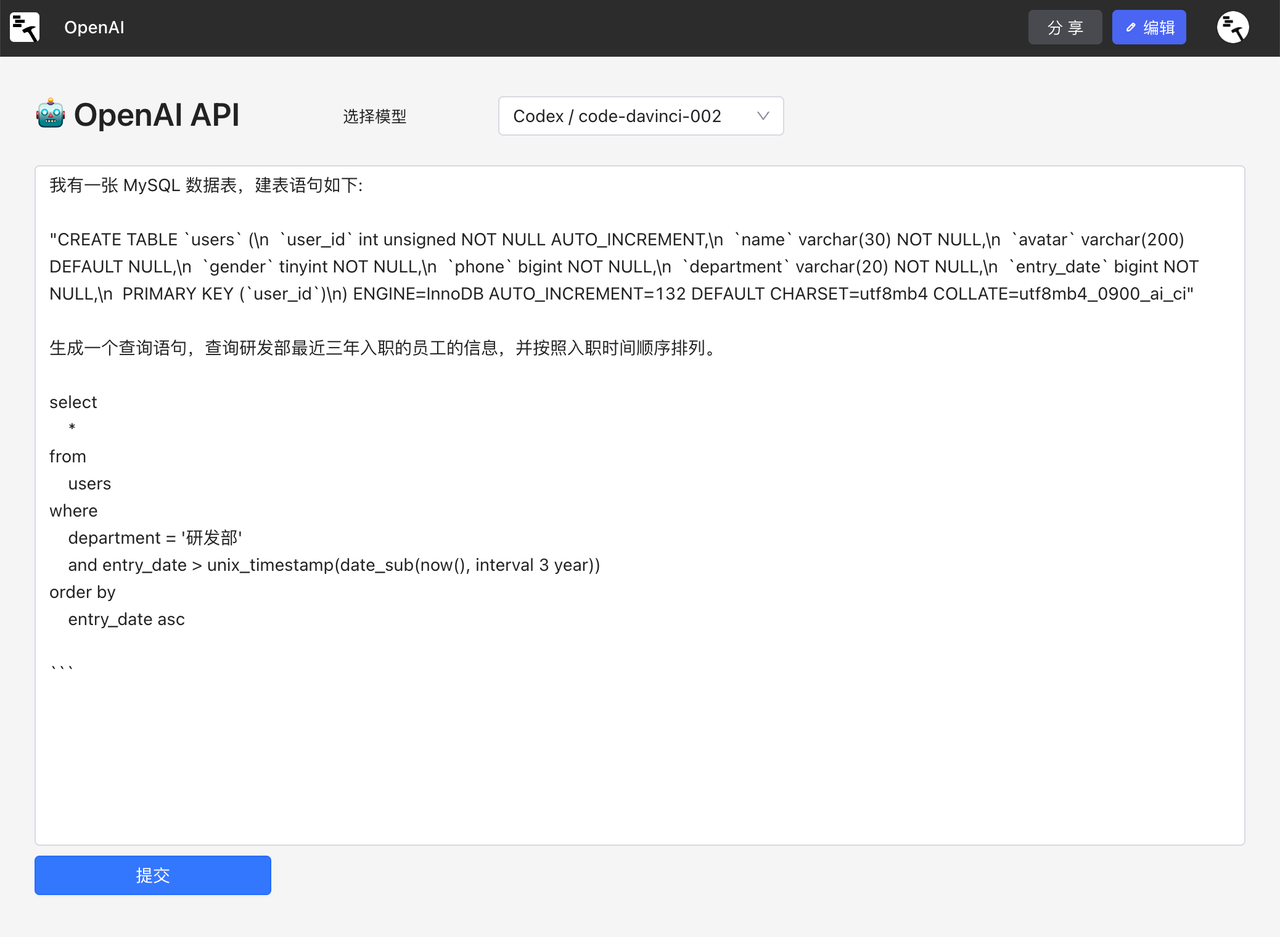Click the CREATE TABLE `users` statement text
The height and width of the screenshot is (937, 1280).
(623, 267)
